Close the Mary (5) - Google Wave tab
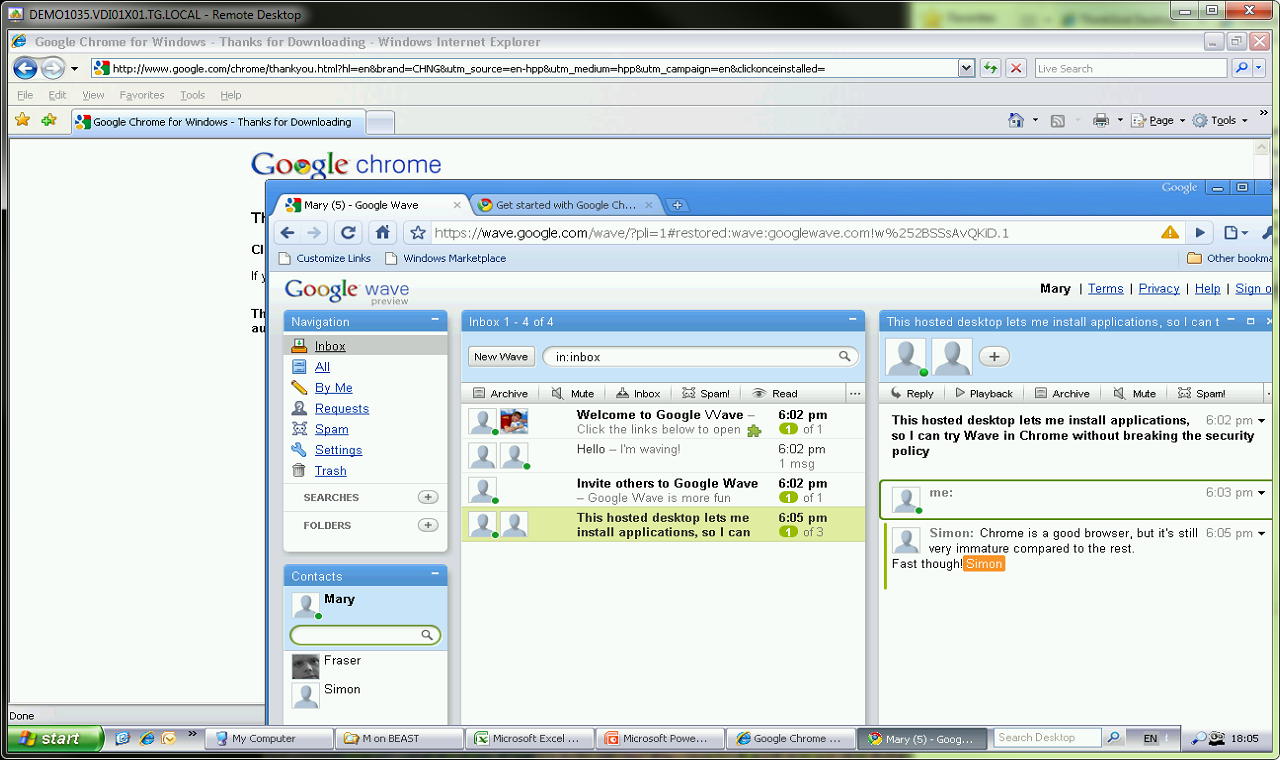 (x=457, y=205)
